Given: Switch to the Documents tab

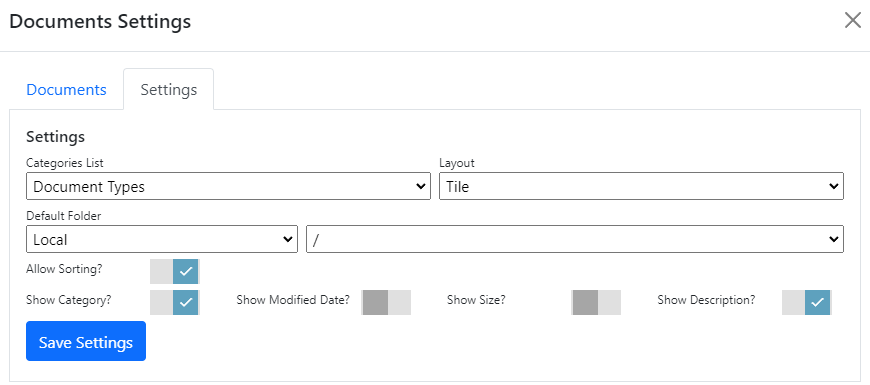Looking at the screenshot, I should 67,90.
